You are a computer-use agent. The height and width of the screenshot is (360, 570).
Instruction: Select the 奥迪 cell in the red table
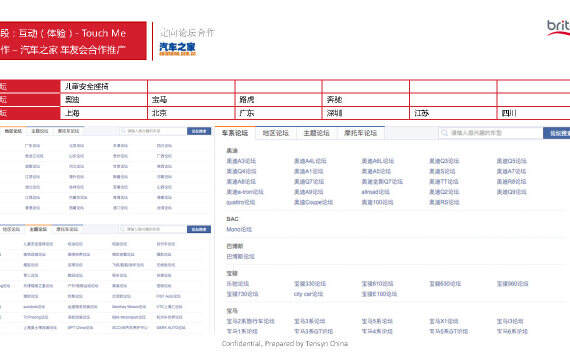coord(104,100)
